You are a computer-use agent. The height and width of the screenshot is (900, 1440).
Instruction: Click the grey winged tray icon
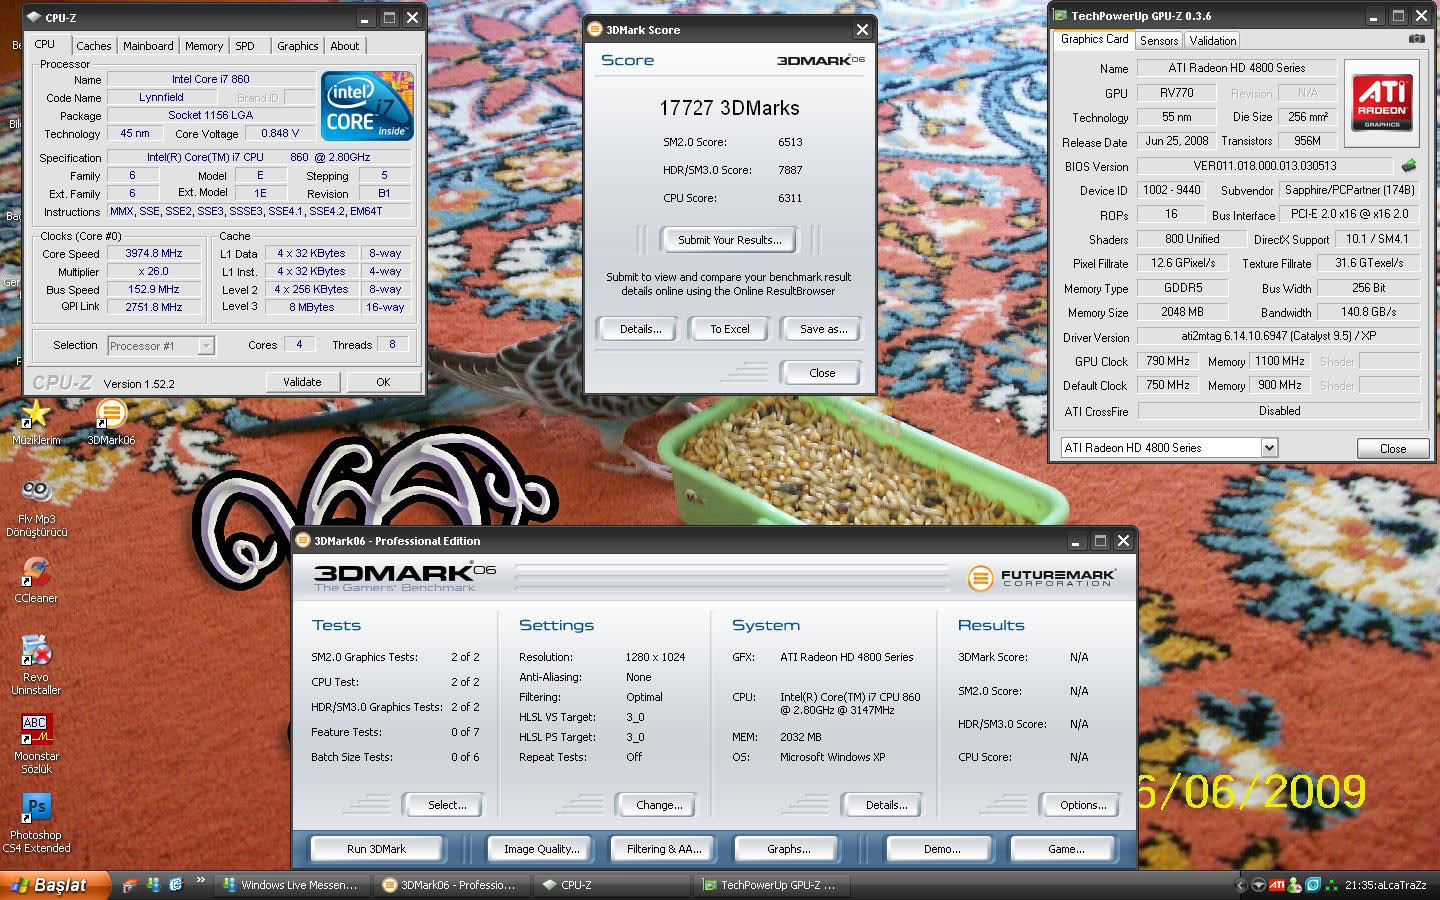coord(1259,885)
